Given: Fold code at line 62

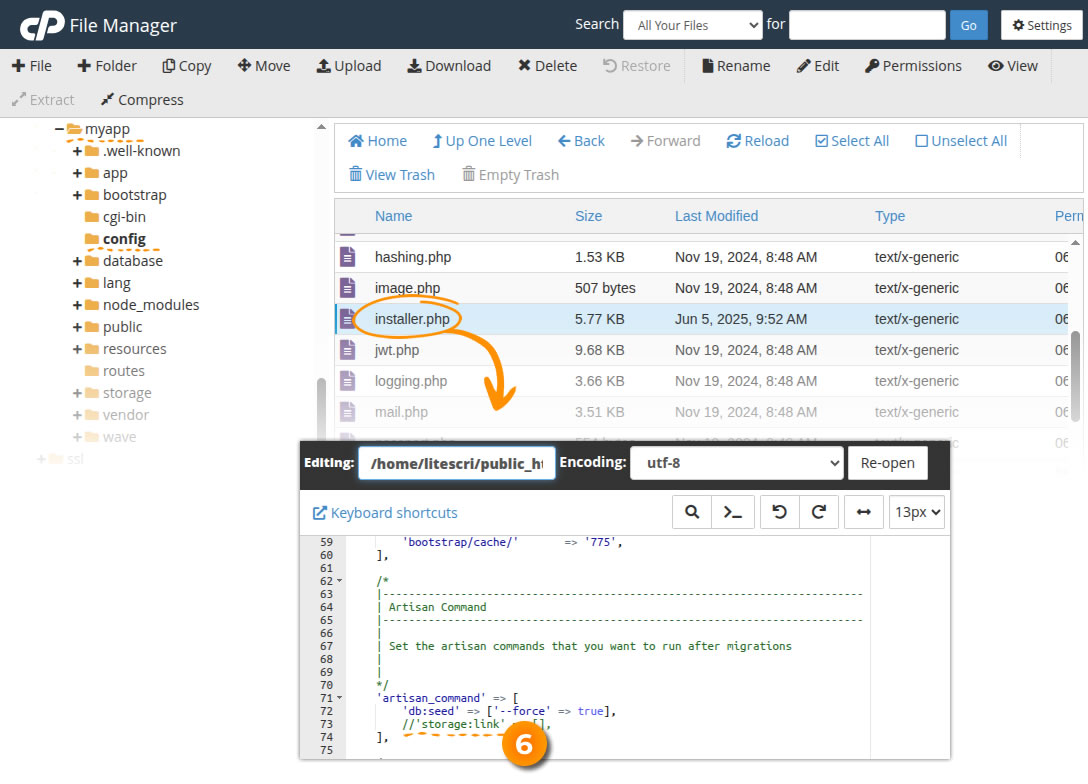Looking at the screenshot, I should pos(339,581).
